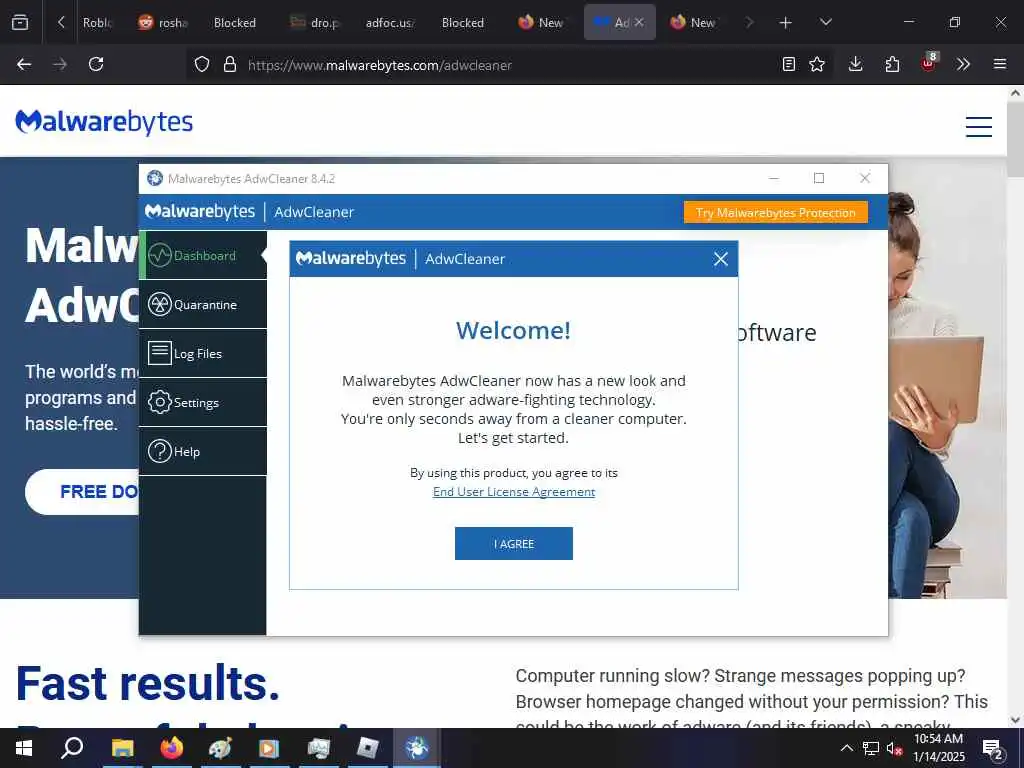The width and height of the screenshot is (1024, 768).
Task: Click the site security padlock icon
Action: click(230, 65)
